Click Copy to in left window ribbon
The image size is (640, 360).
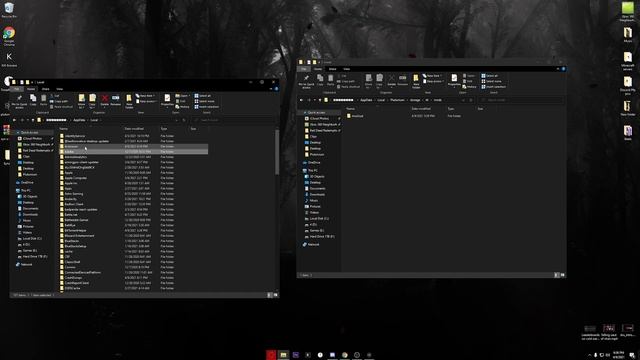click(x=93, y=101)
